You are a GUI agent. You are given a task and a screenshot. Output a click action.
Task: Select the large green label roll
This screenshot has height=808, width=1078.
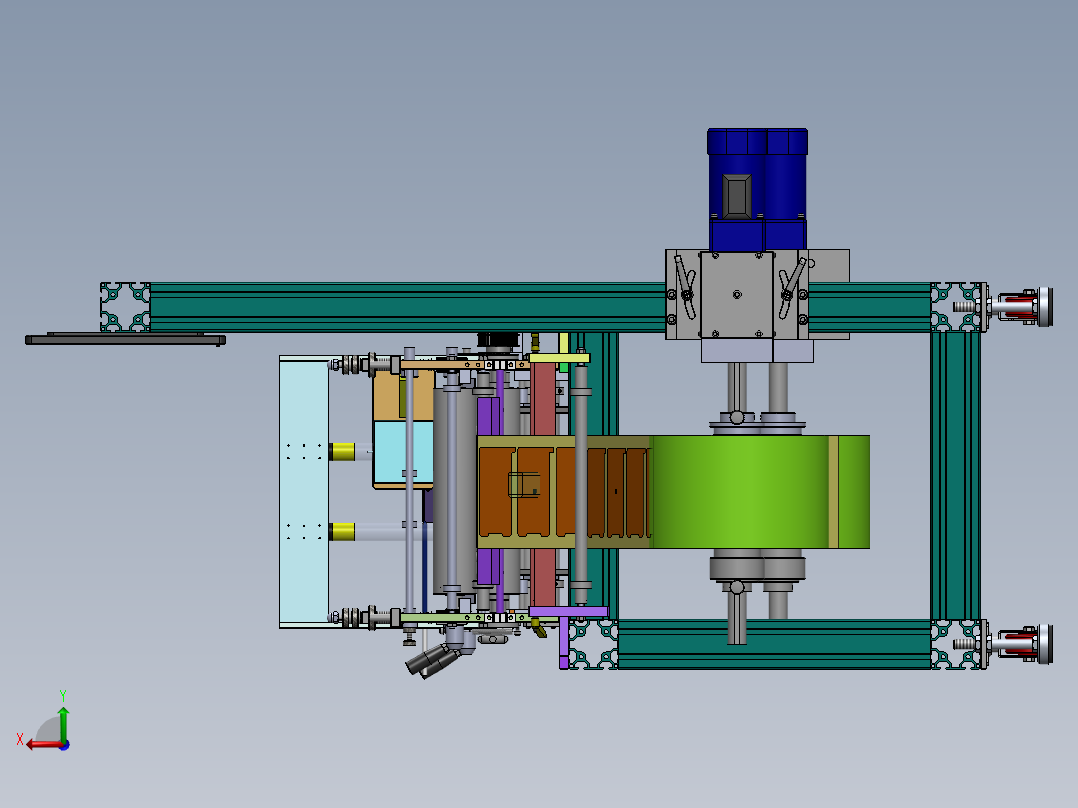[760, 492]
